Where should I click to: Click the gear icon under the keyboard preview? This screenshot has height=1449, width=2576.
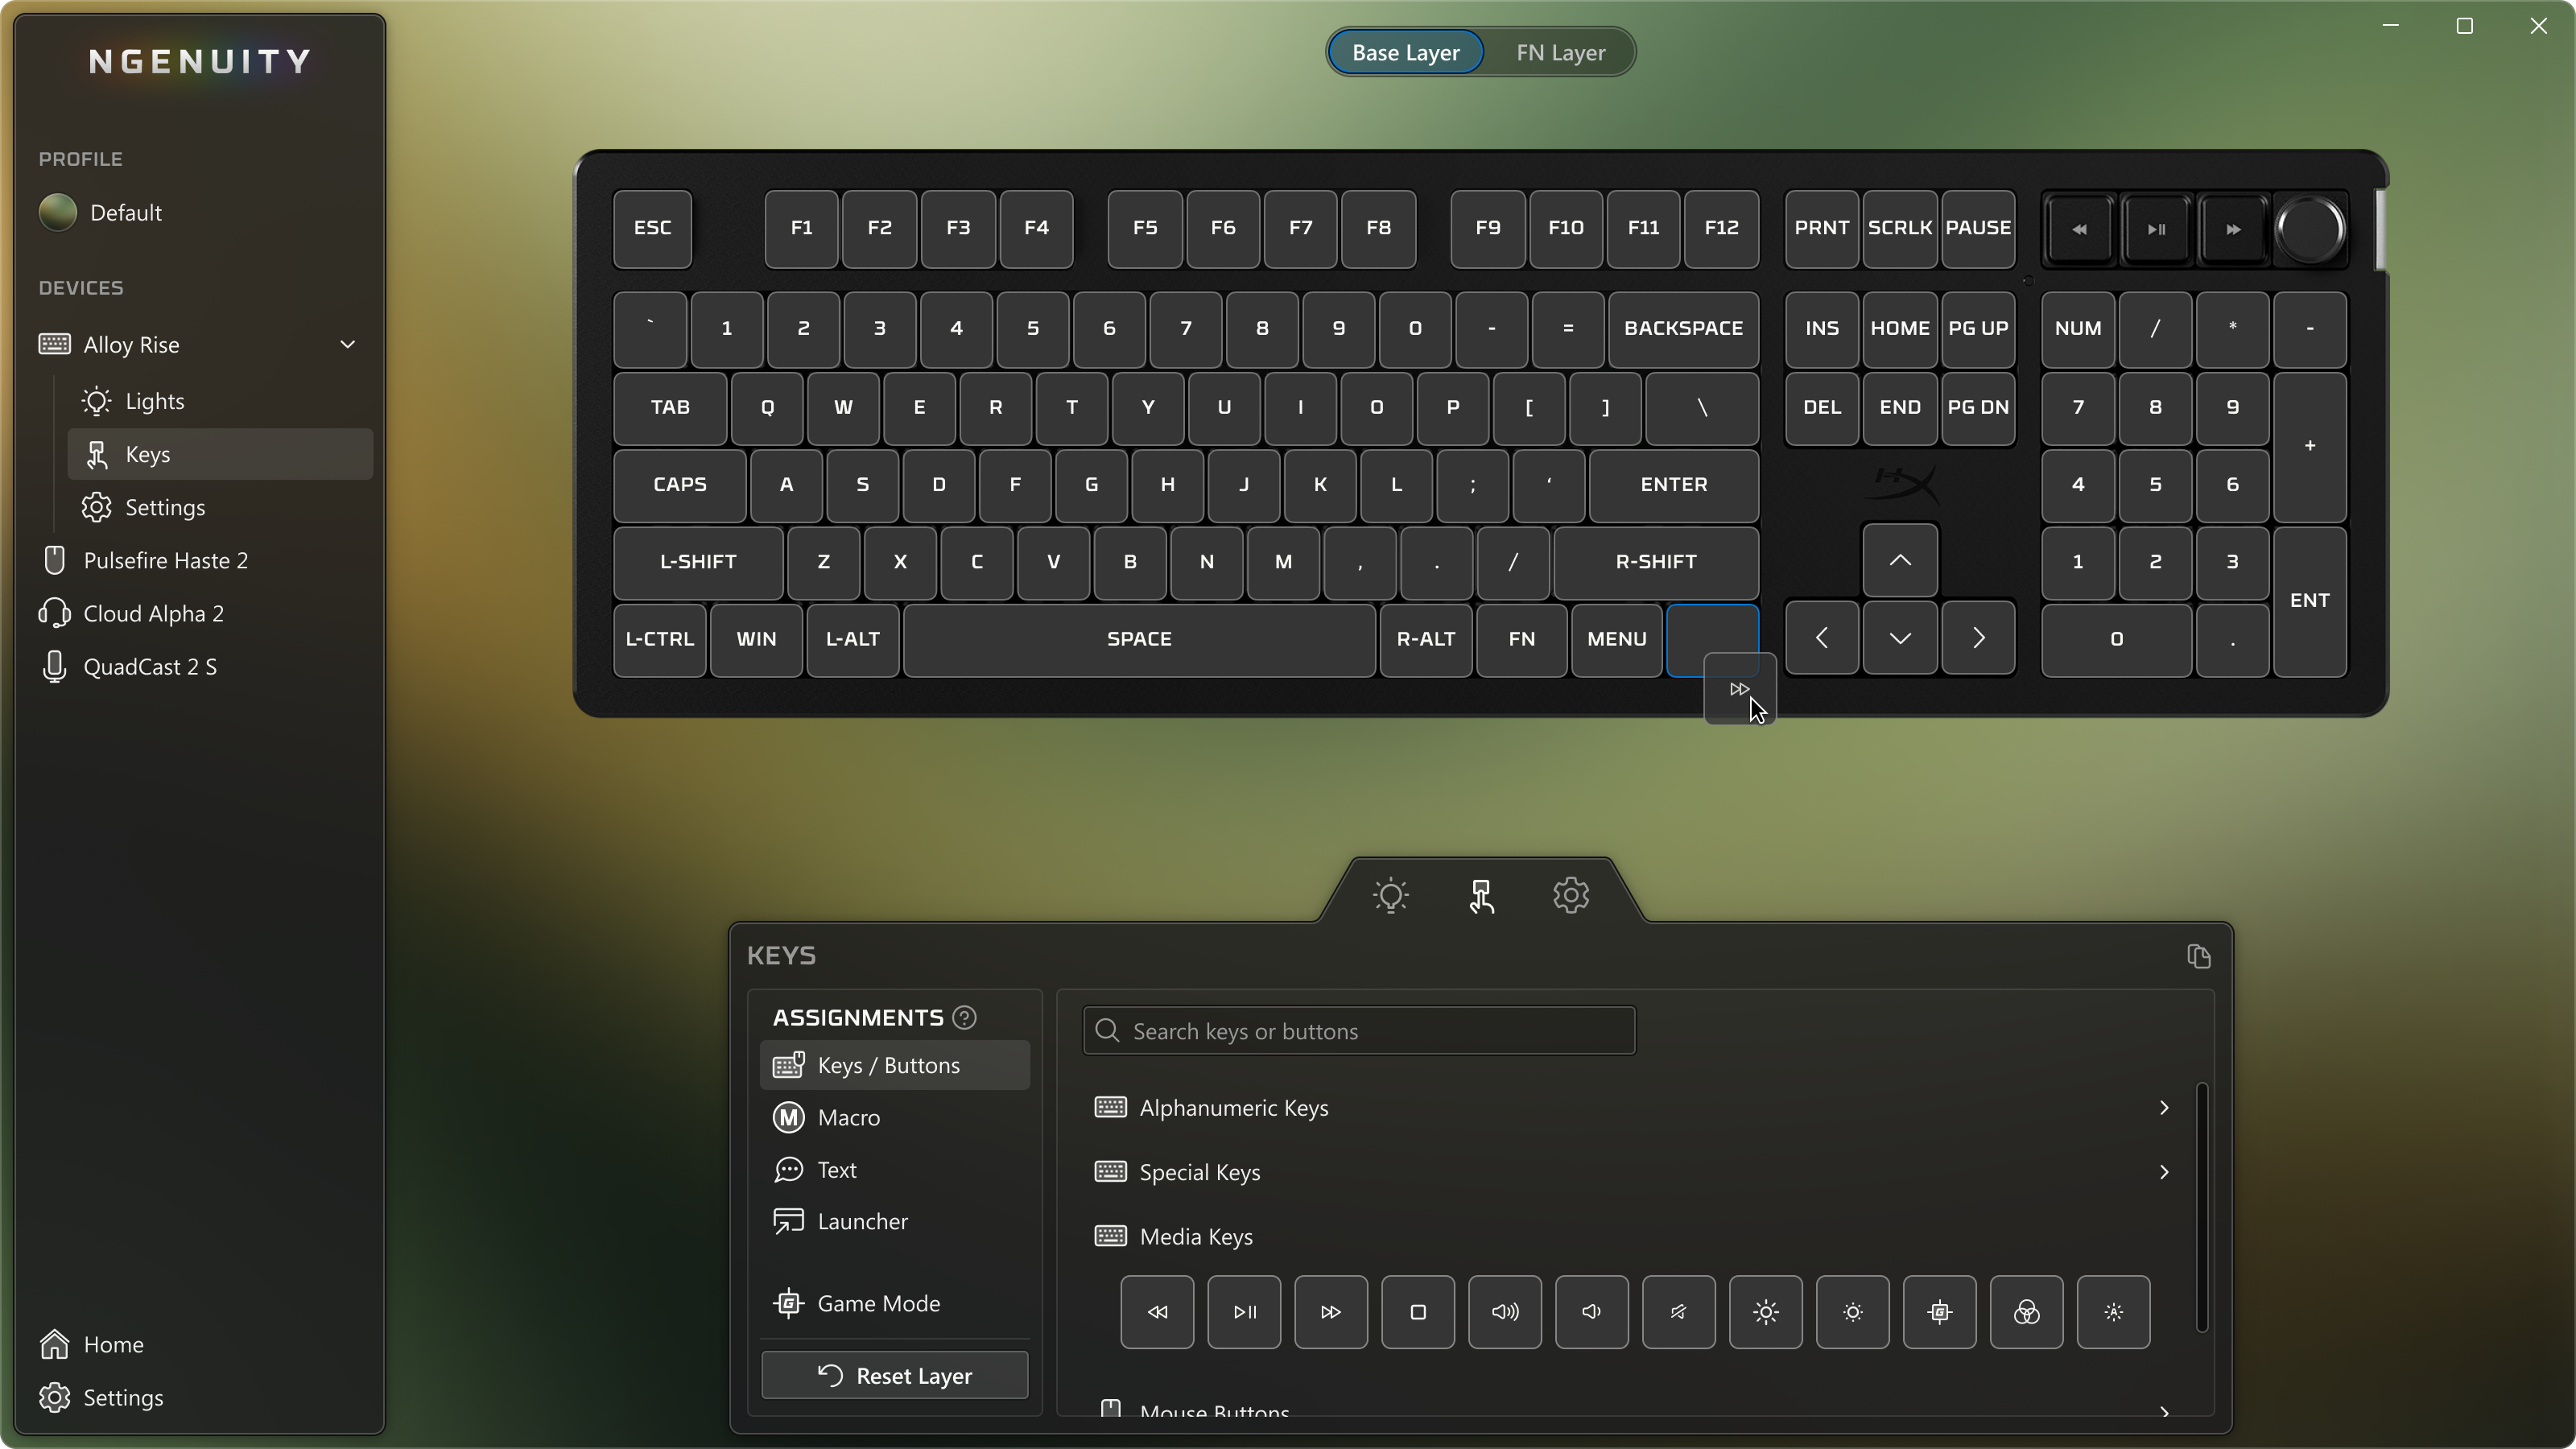coord(1570,895)
